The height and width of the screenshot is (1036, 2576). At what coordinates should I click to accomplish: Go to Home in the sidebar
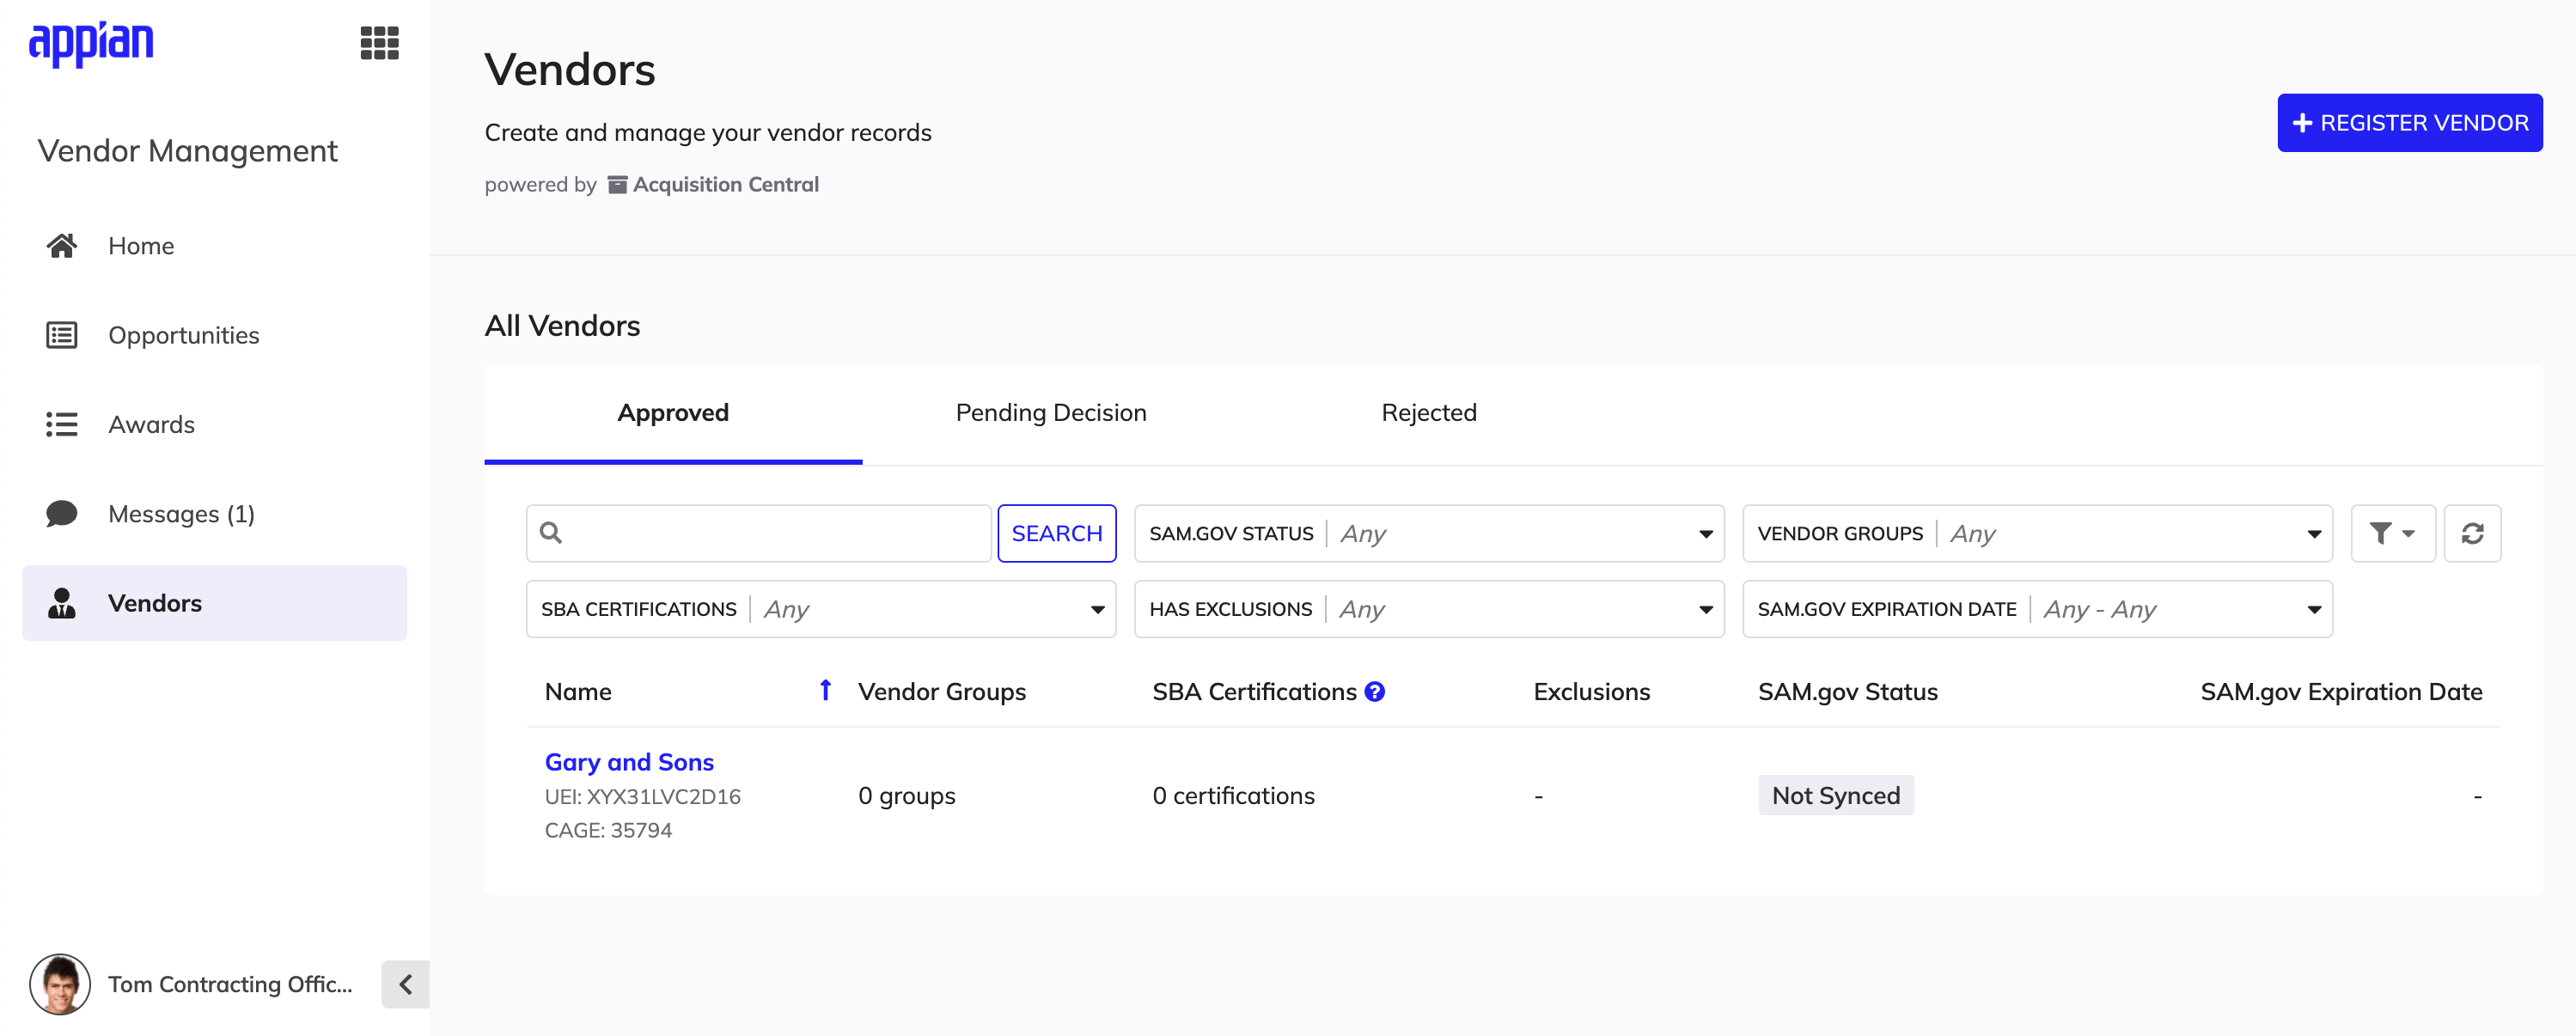(x=214, y=246)
